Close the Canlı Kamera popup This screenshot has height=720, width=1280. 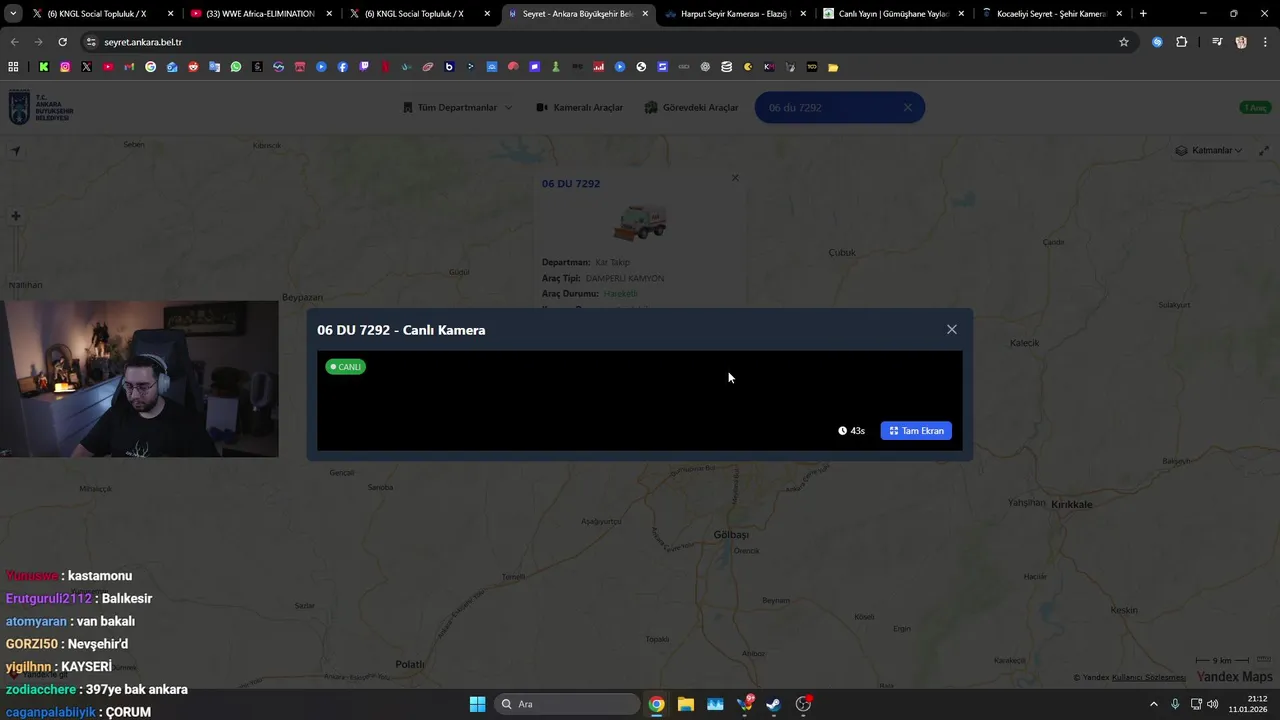(x=951, y=329)
